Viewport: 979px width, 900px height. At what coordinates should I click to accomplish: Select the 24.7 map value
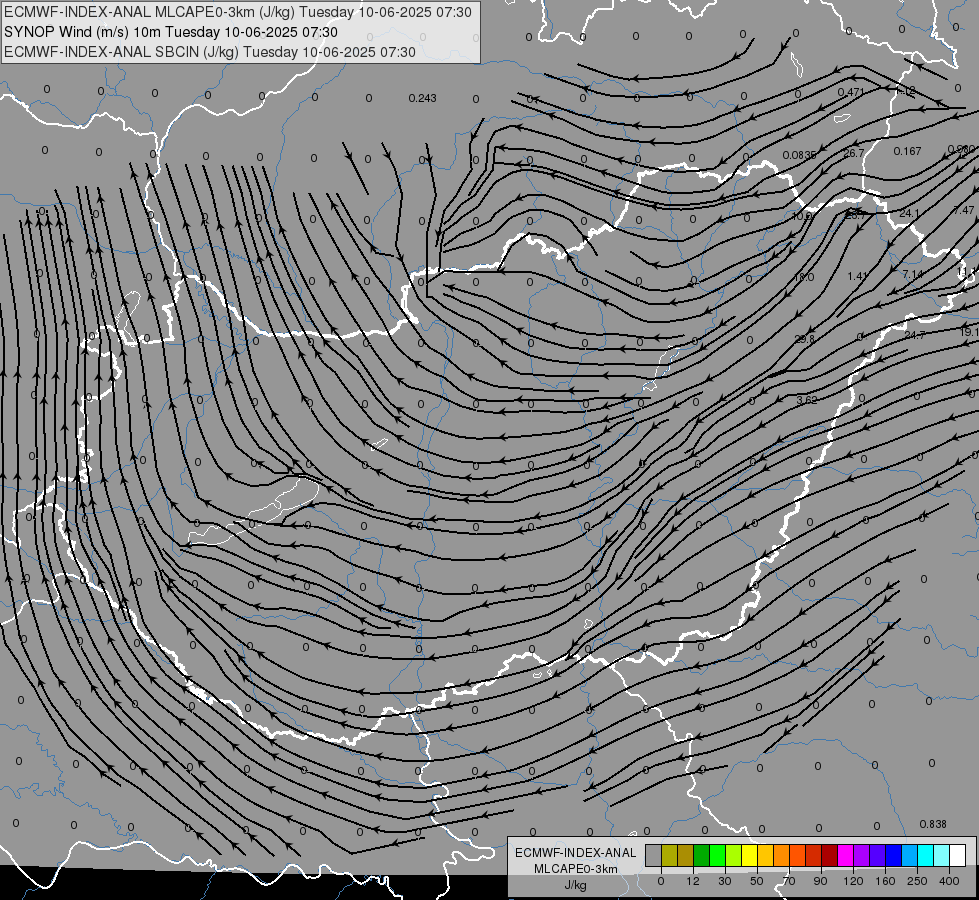pyautogui.click(x=915, y=335)
